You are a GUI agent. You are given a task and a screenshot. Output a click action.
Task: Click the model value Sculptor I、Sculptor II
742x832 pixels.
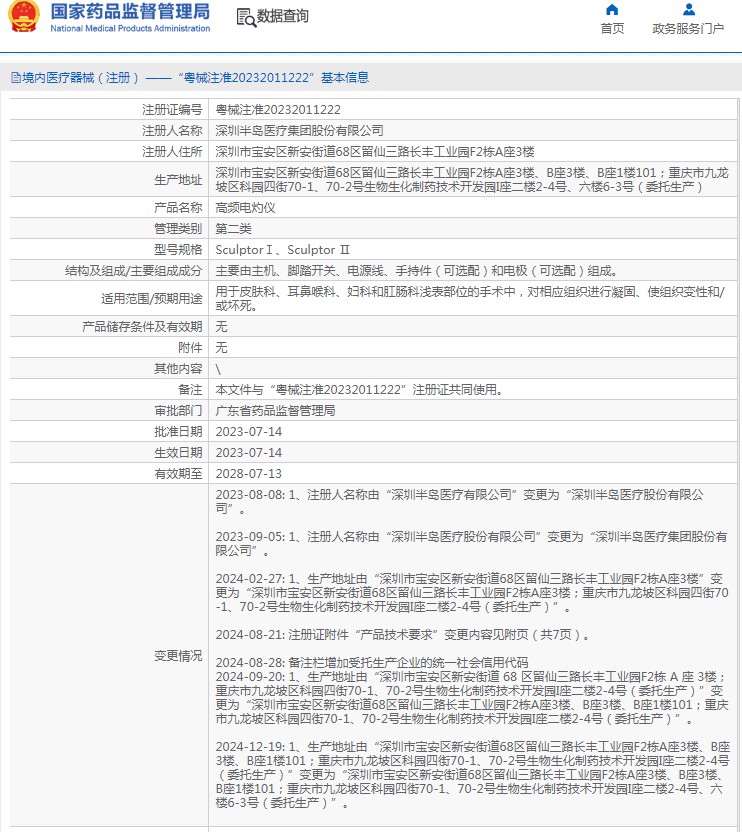(x=283, y=249)
